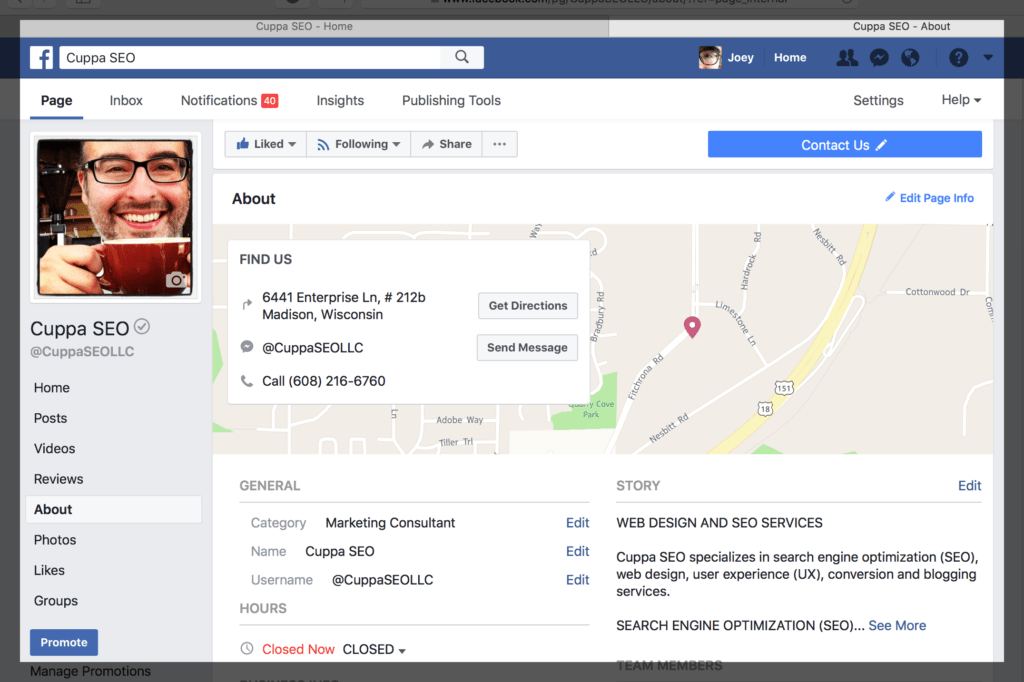
Task: Click Edit next to Category
Action: (577, 523)
